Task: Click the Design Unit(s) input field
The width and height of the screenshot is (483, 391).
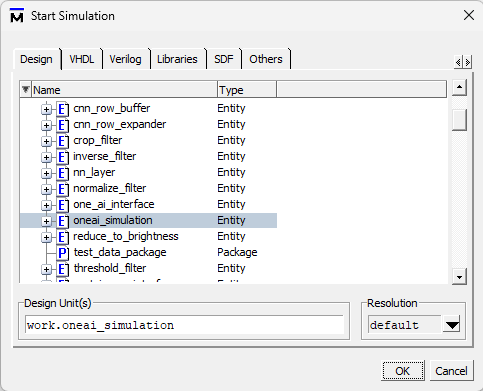Action: (184, 325)
